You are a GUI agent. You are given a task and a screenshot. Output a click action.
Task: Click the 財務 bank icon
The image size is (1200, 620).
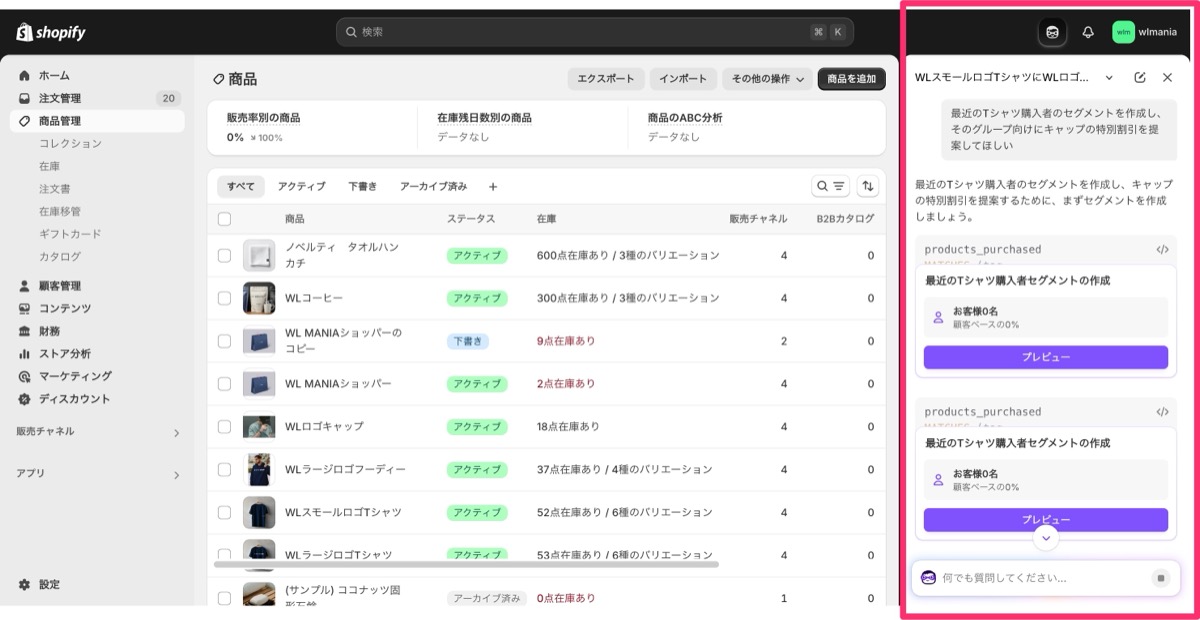click(25, 331)
